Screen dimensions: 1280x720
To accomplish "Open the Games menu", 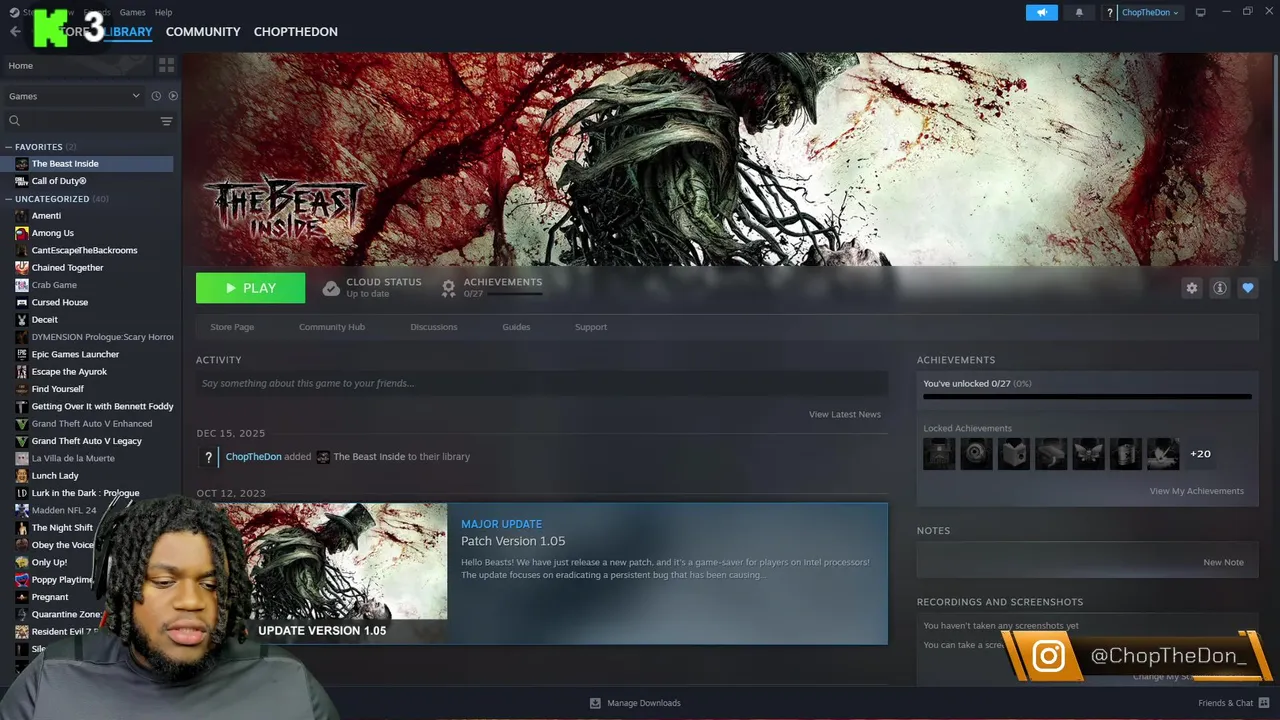I will [132, 12].
